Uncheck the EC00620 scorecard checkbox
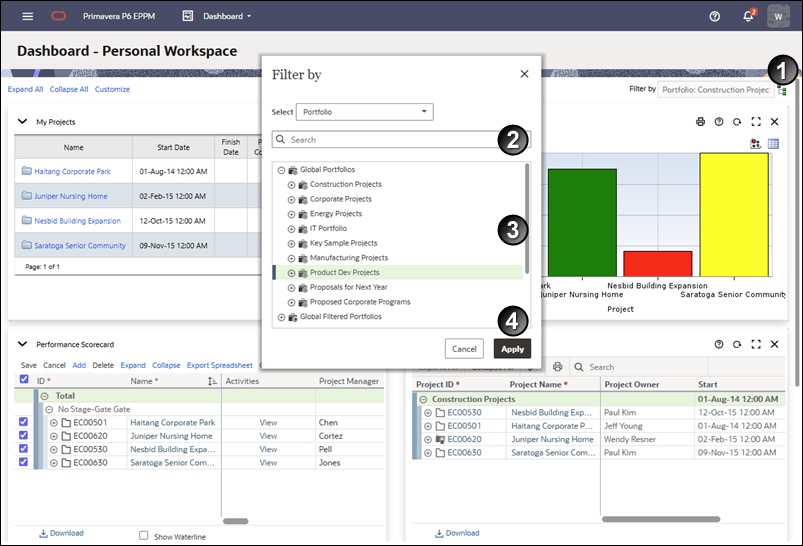 coord(24,435)
